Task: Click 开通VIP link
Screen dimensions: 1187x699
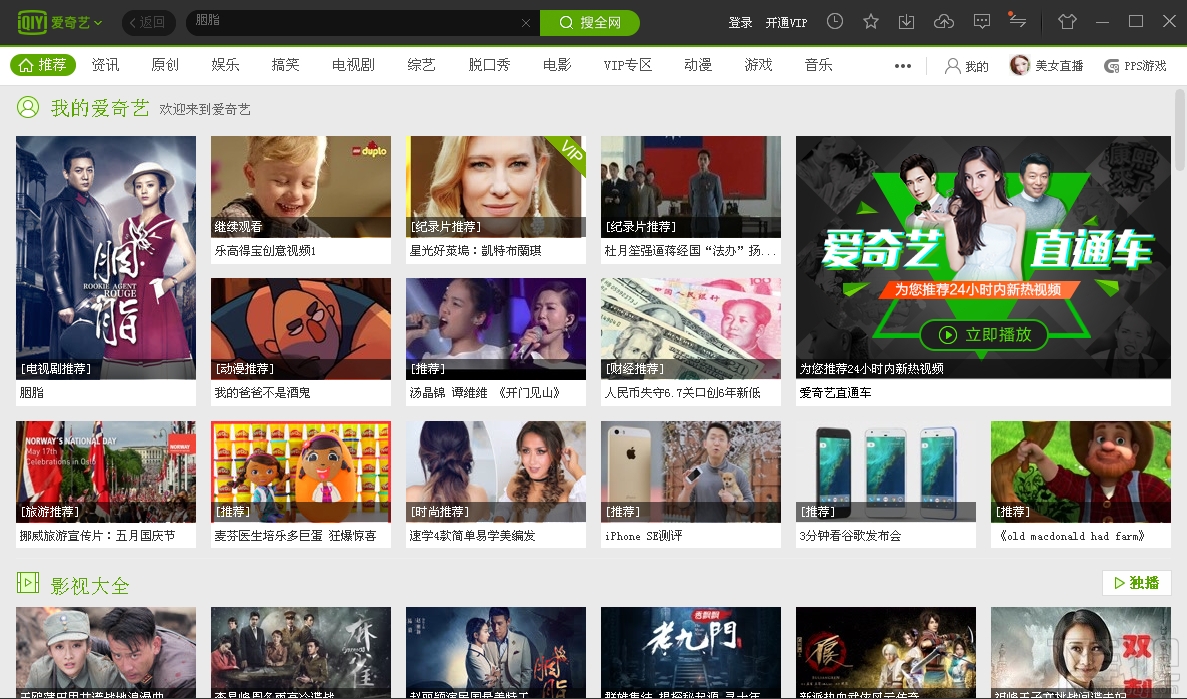Action: coord(786,23)
